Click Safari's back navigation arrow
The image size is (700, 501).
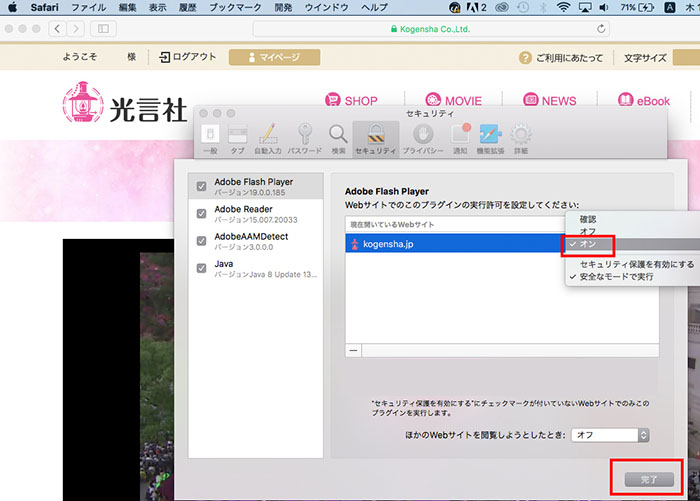[x=57, y=29]
